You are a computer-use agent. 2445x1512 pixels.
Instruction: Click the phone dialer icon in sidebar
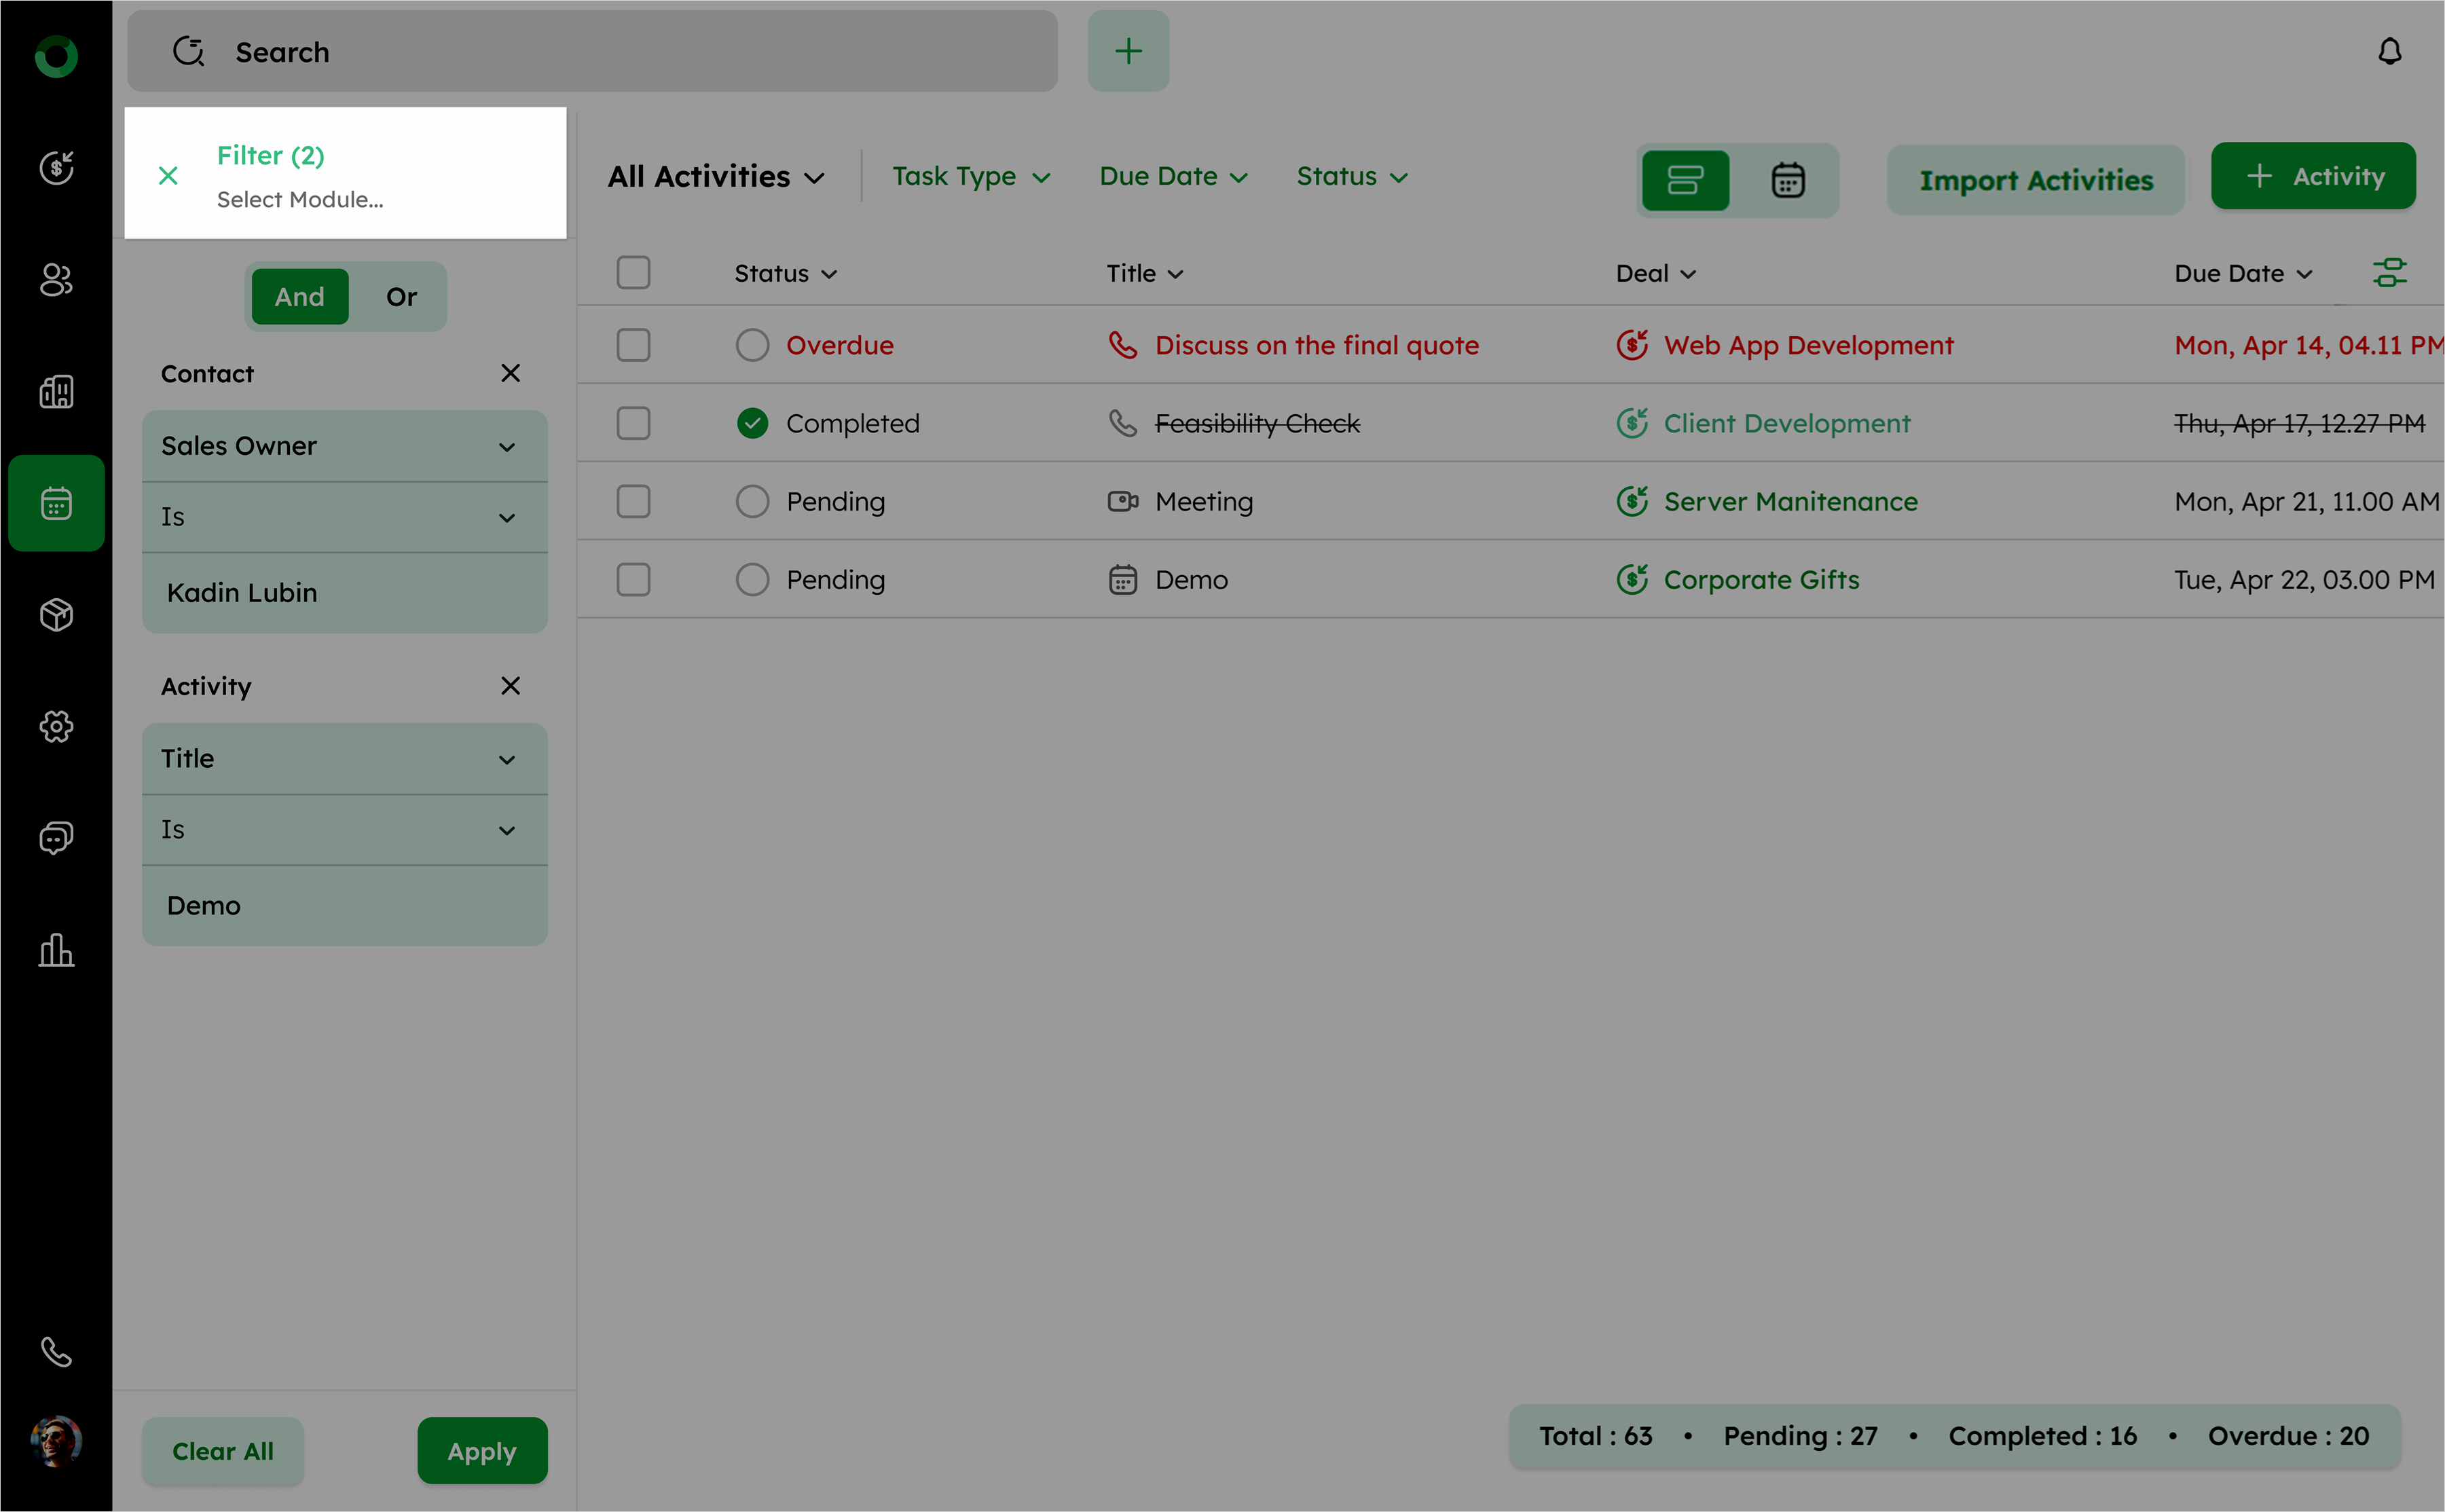click(56, 1352)
